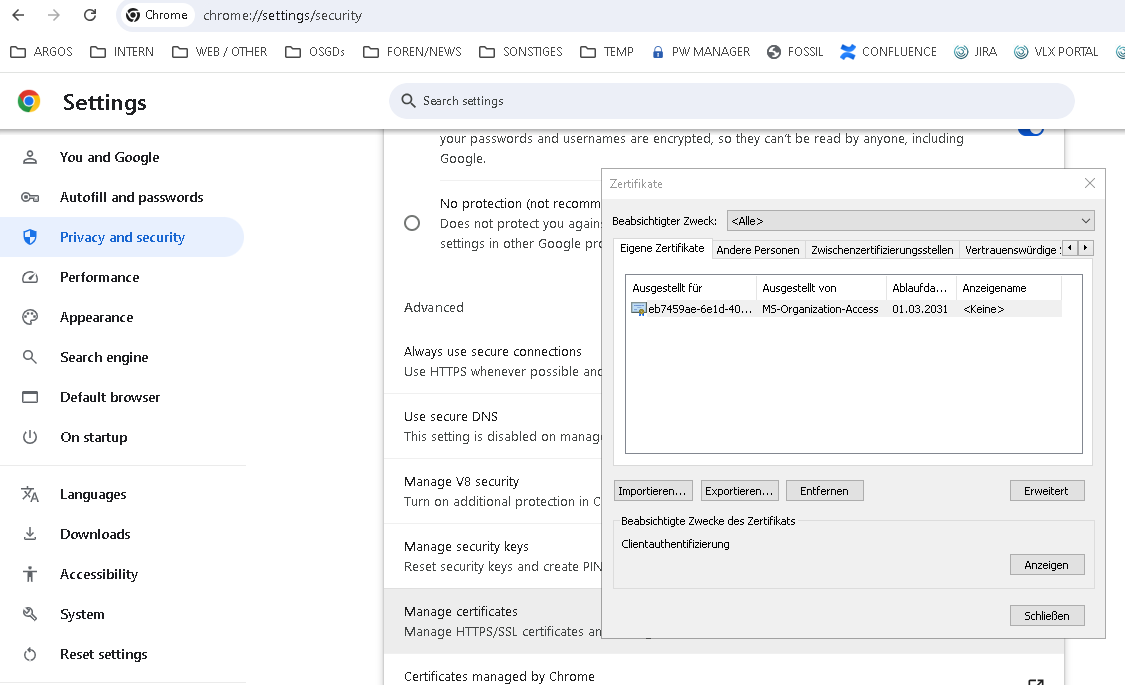The image size is (1125, 685).
Task: Switch to the Zwischenzertifizierungsstellen tab
Action: [x=882, y=250]
